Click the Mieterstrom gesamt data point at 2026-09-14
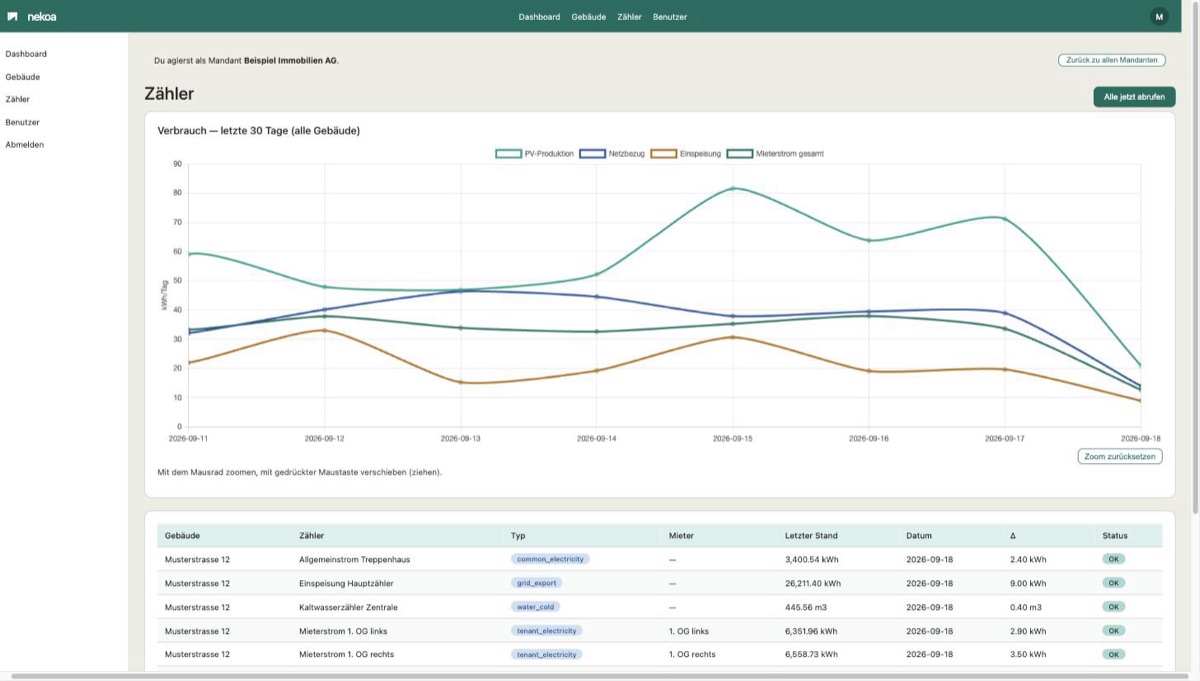 (597, 332)
